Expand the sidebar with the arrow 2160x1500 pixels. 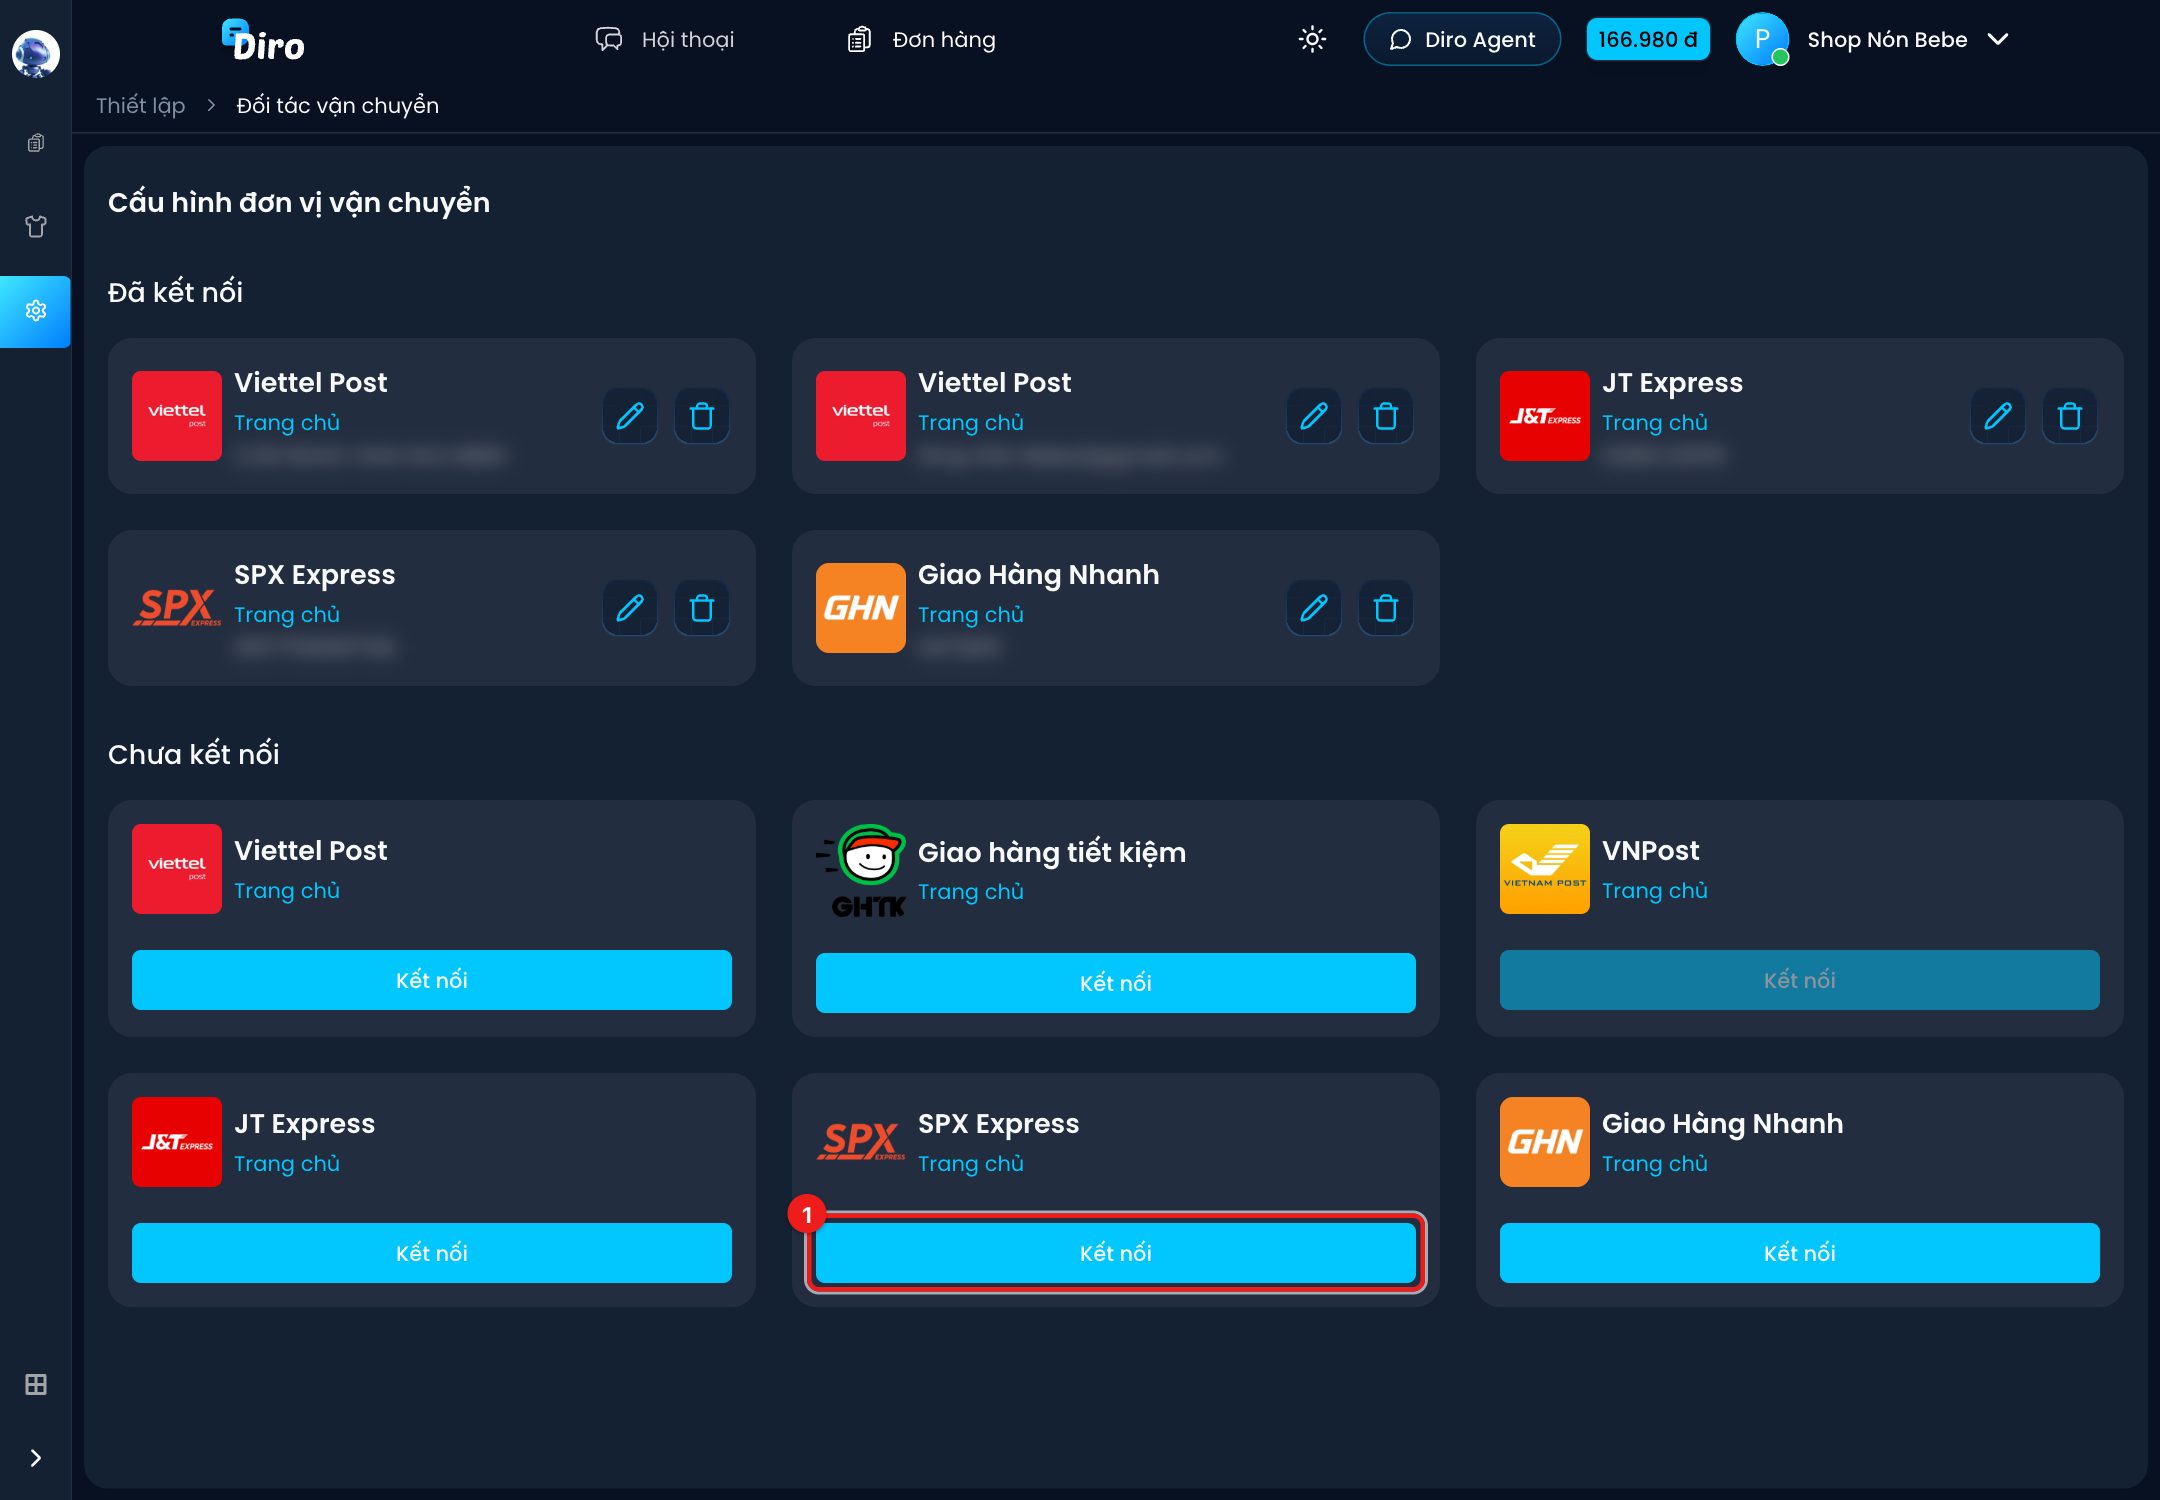[x=35, y=1458]
